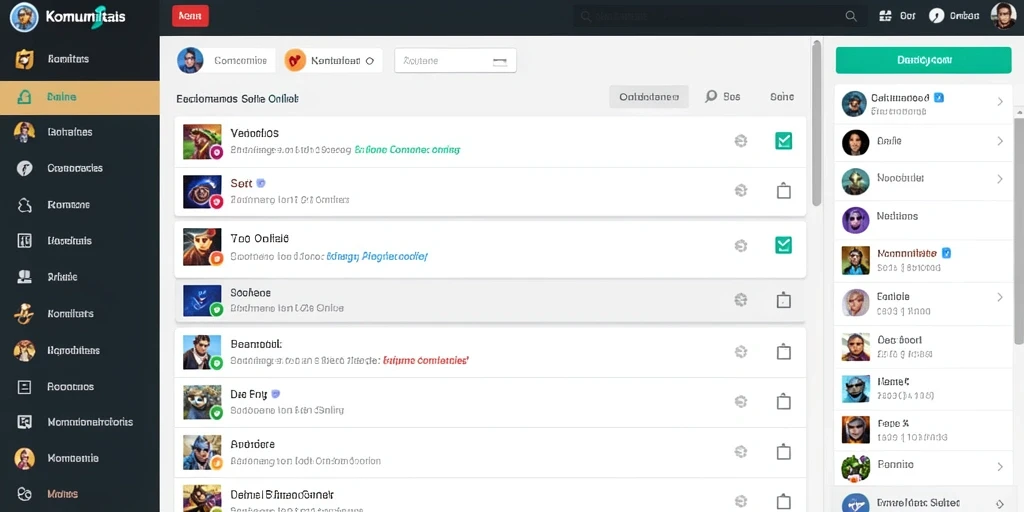
Task: Open the Vedocfios game thumbnail
Action: (x=202, y=141)
